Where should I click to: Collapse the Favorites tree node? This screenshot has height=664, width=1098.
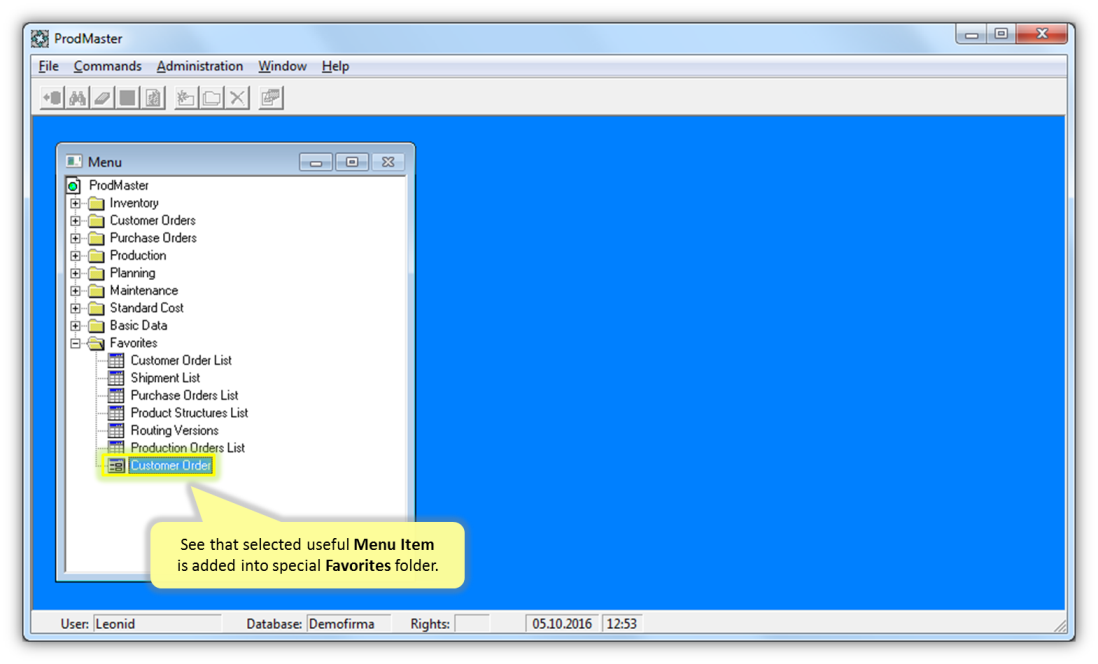(x=76, y=343)
